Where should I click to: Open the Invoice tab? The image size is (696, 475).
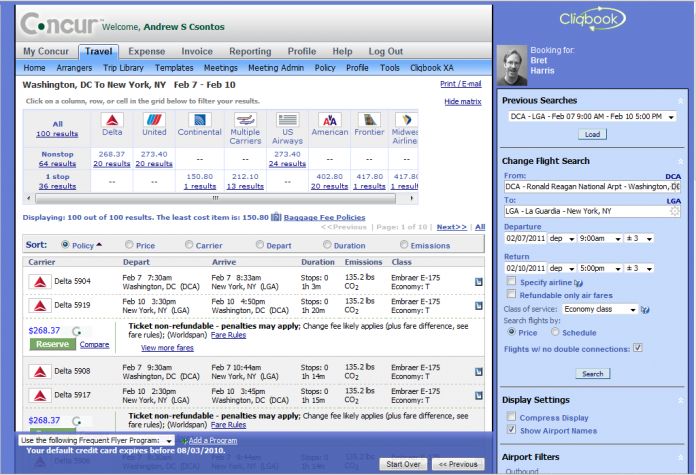[197, 51]
